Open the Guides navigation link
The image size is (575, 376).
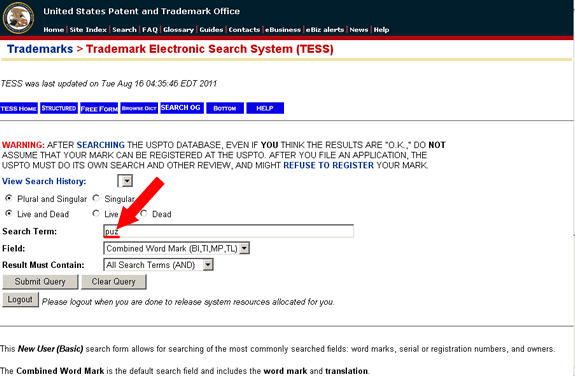coord(211,30)
